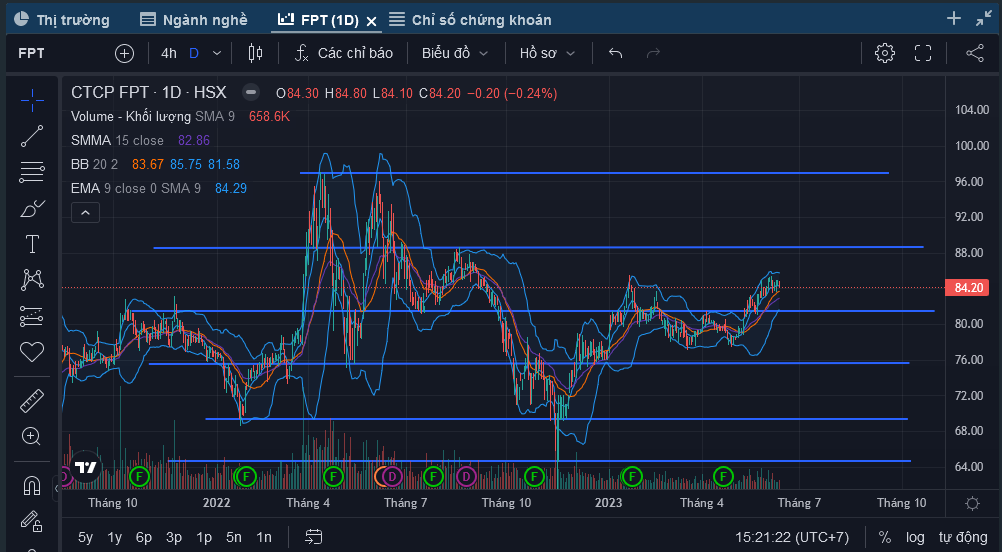The image size is (1002, 552).
Task: Expand the timeframe interval dropdown arrow
Action: [x=217, y=54]
